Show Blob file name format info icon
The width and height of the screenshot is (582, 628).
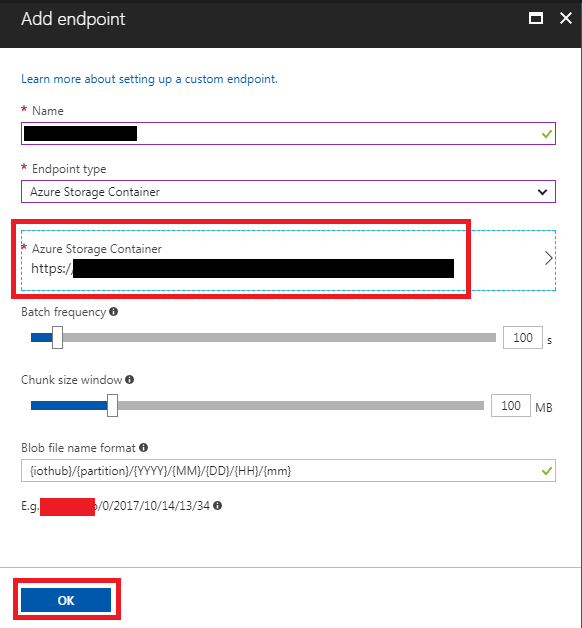tap(143, 447)
